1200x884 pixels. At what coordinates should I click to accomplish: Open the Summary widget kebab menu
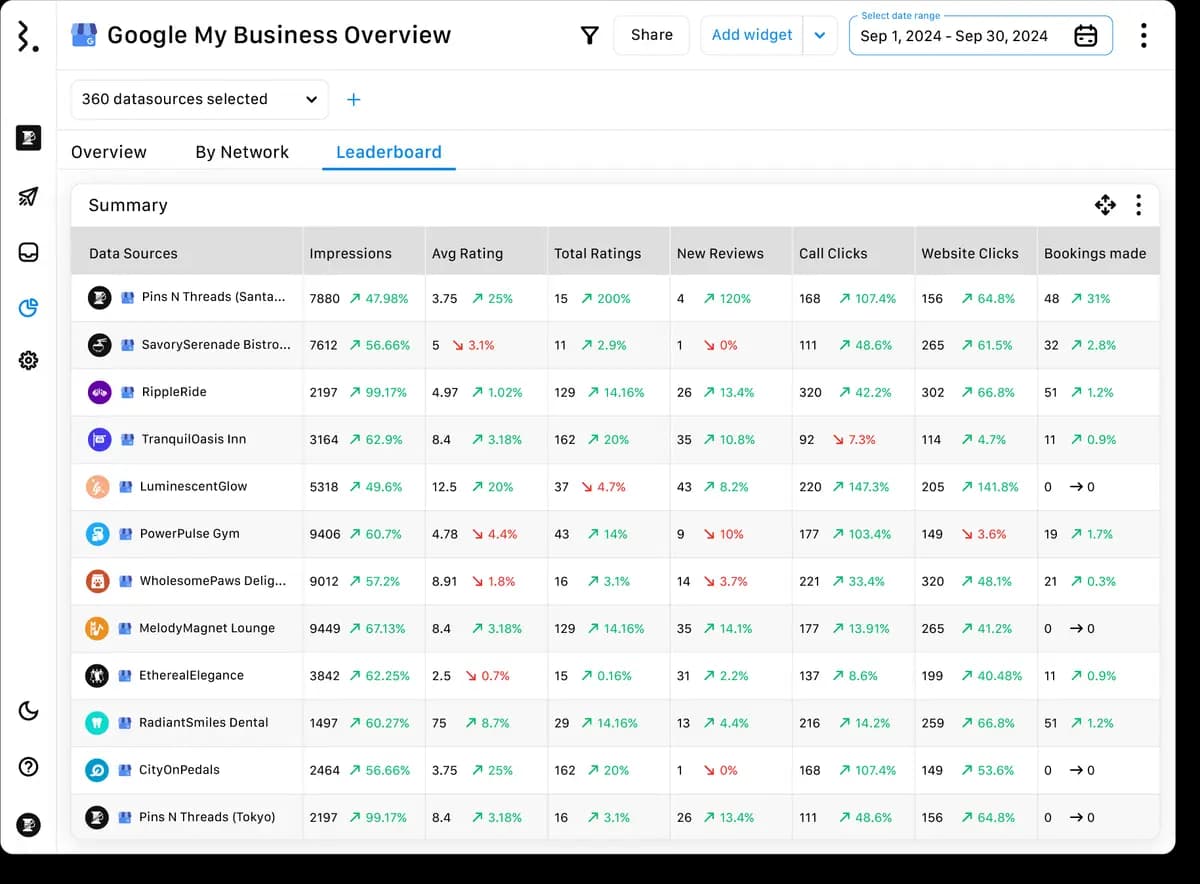(x=1138, y=205)
